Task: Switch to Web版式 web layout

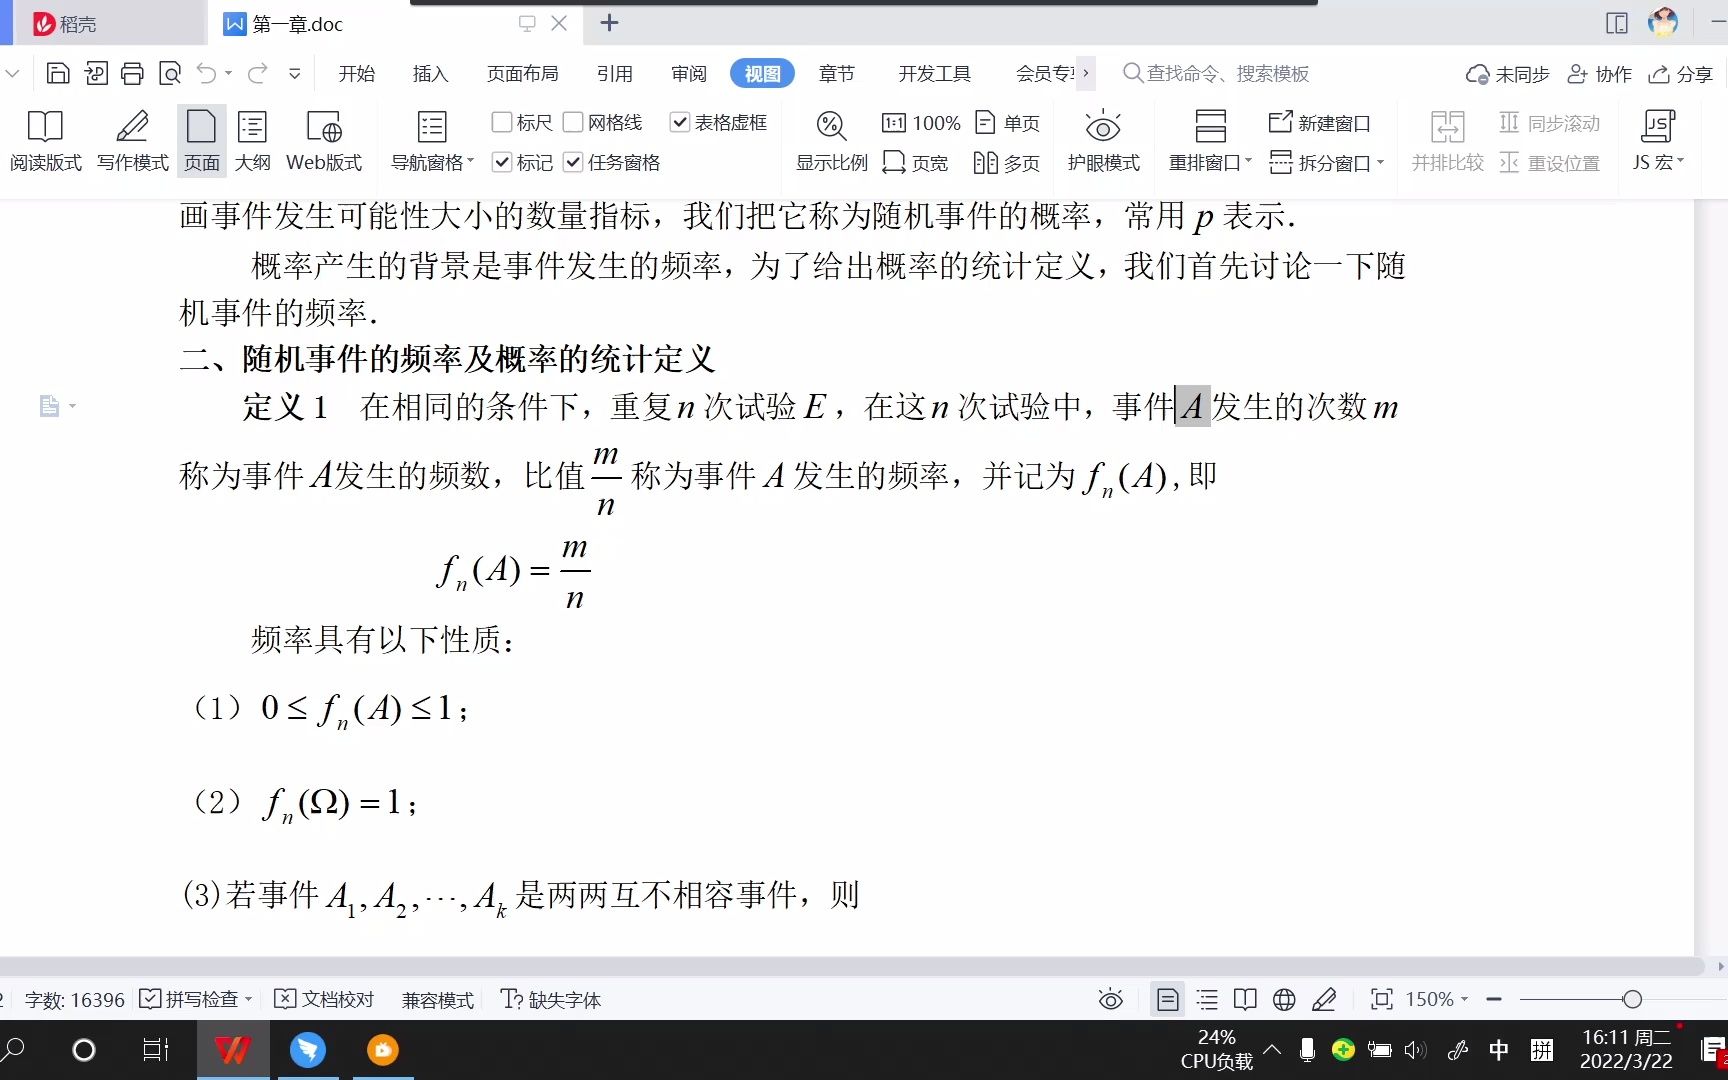Action: click(x=322, y=140)
